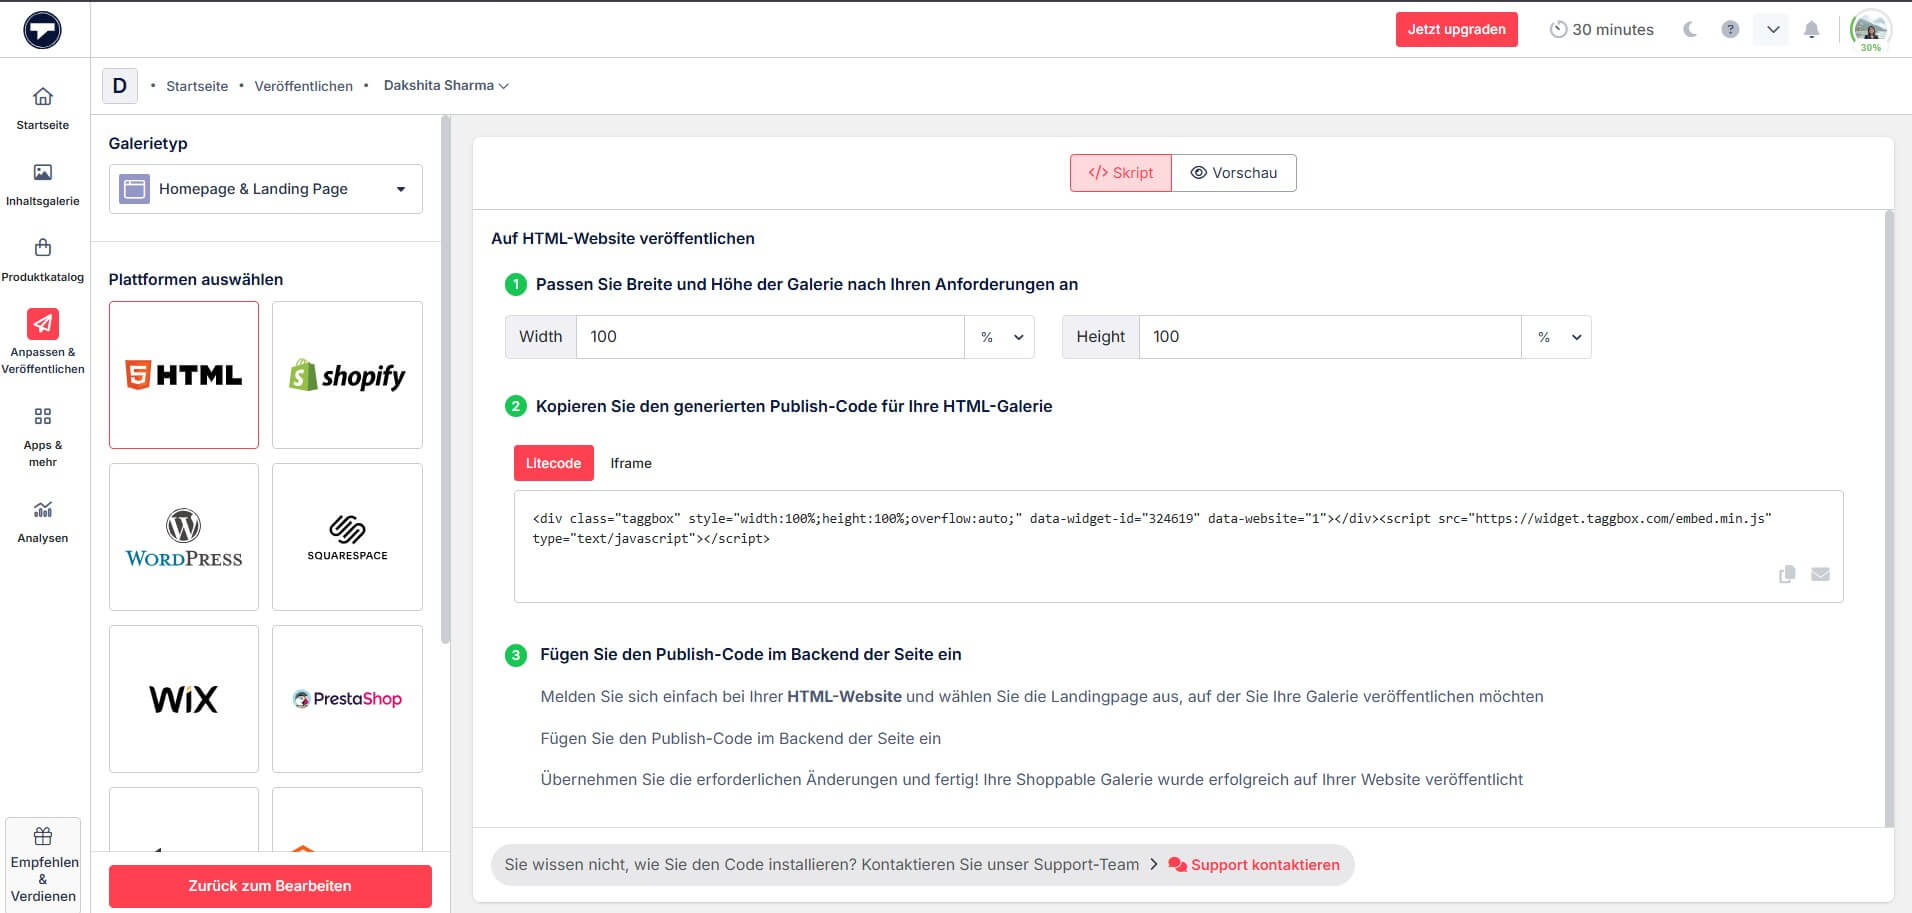Open Startseite from the sidebar

tap(43, 108)
